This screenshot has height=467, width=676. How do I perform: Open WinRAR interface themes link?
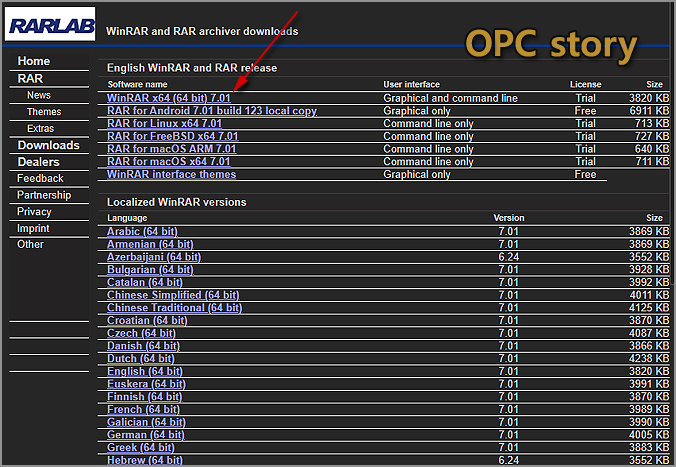coord(172,174)
